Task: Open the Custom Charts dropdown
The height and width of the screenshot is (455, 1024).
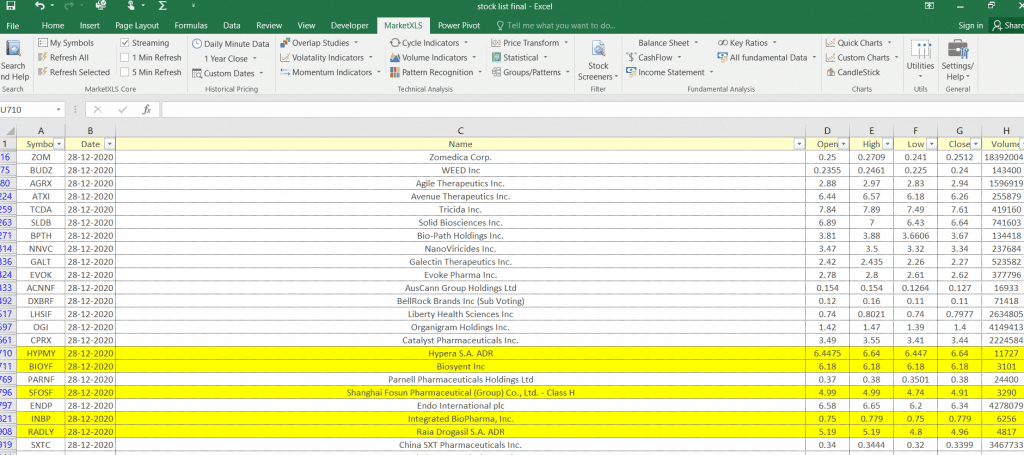Action: [x=897, y=57]
